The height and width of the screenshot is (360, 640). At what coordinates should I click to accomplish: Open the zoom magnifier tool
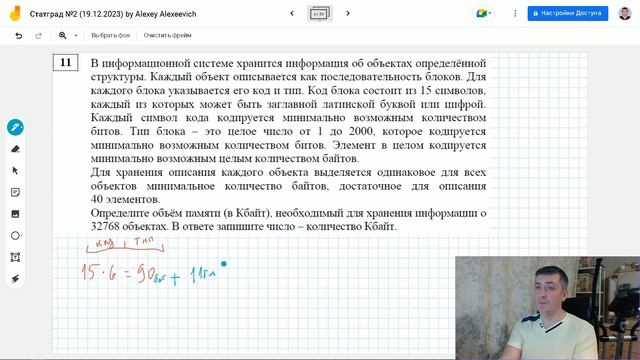[x=62, y=36]
